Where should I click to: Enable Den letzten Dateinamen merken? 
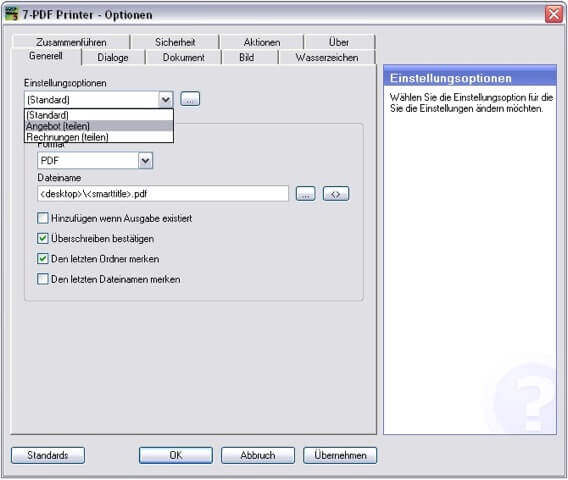point(43,279)
